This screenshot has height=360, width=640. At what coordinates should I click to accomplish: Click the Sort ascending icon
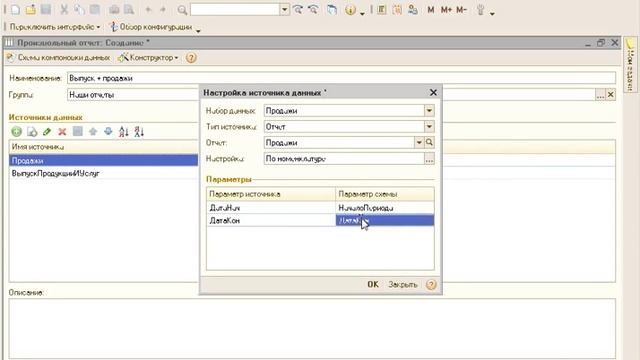coord(123,131)
